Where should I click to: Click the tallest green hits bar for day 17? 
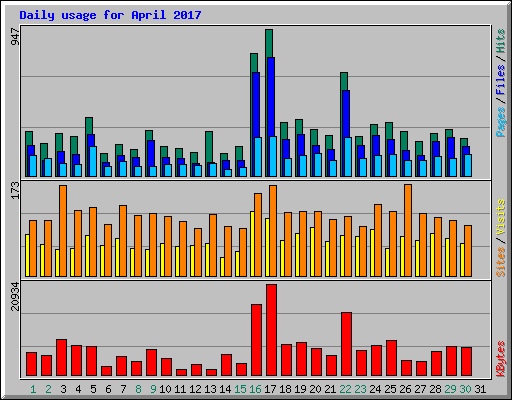(269, 43)
